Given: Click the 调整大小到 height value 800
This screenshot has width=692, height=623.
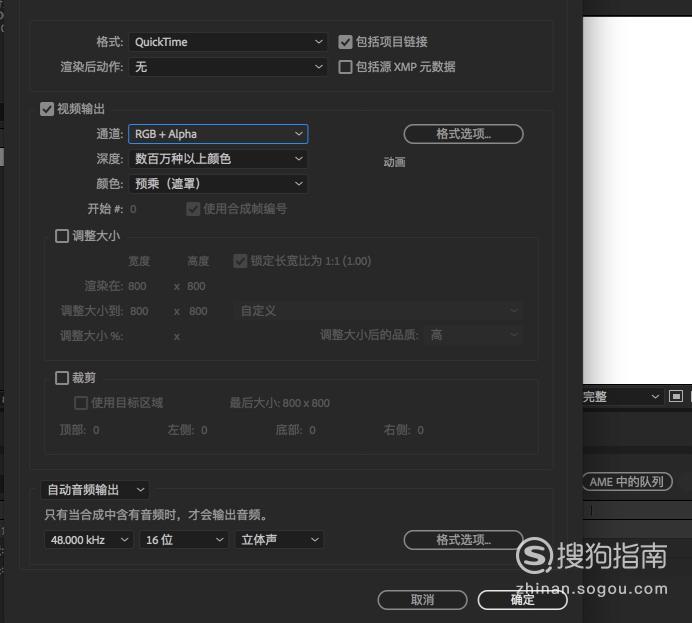Looking at the screenshot, I should click(198, 312).
